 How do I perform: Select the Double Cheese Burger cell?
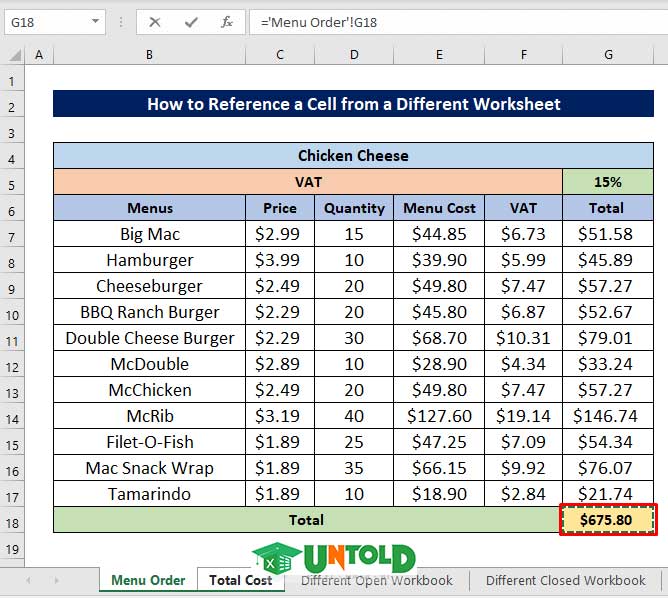point(150,338)
